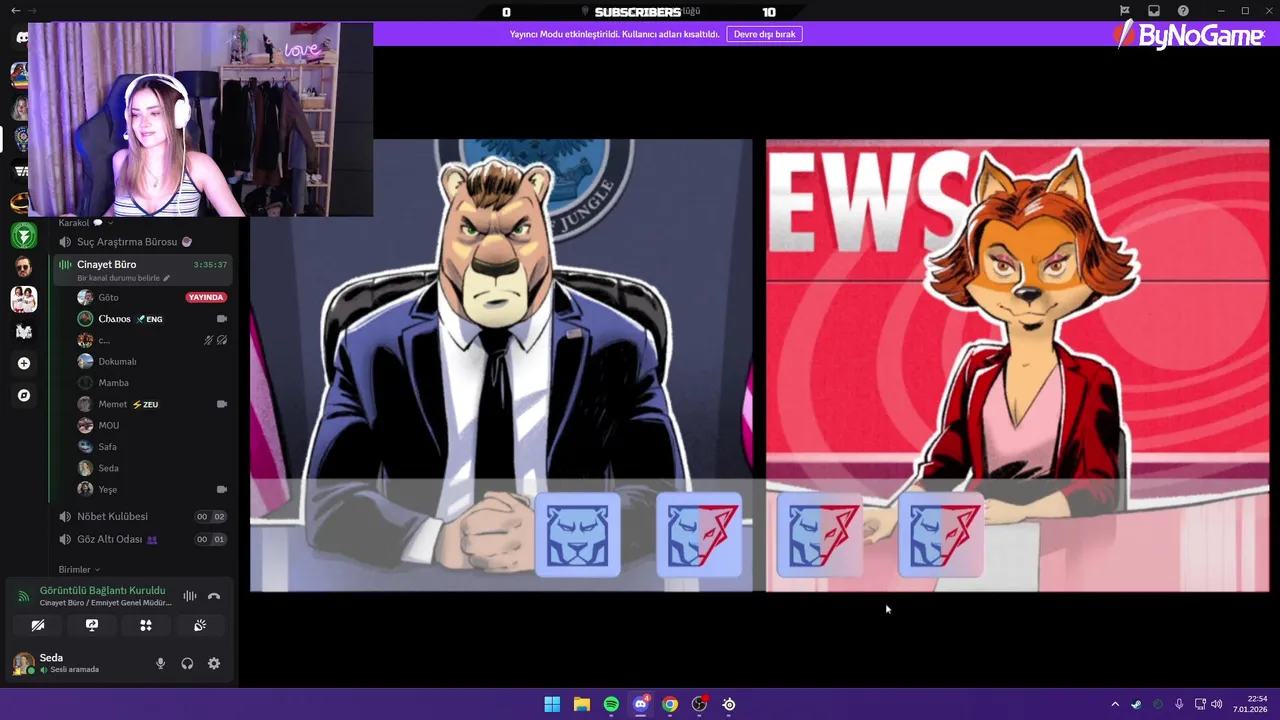Click the flag icon in Discord title bar

coord(1124,11)
